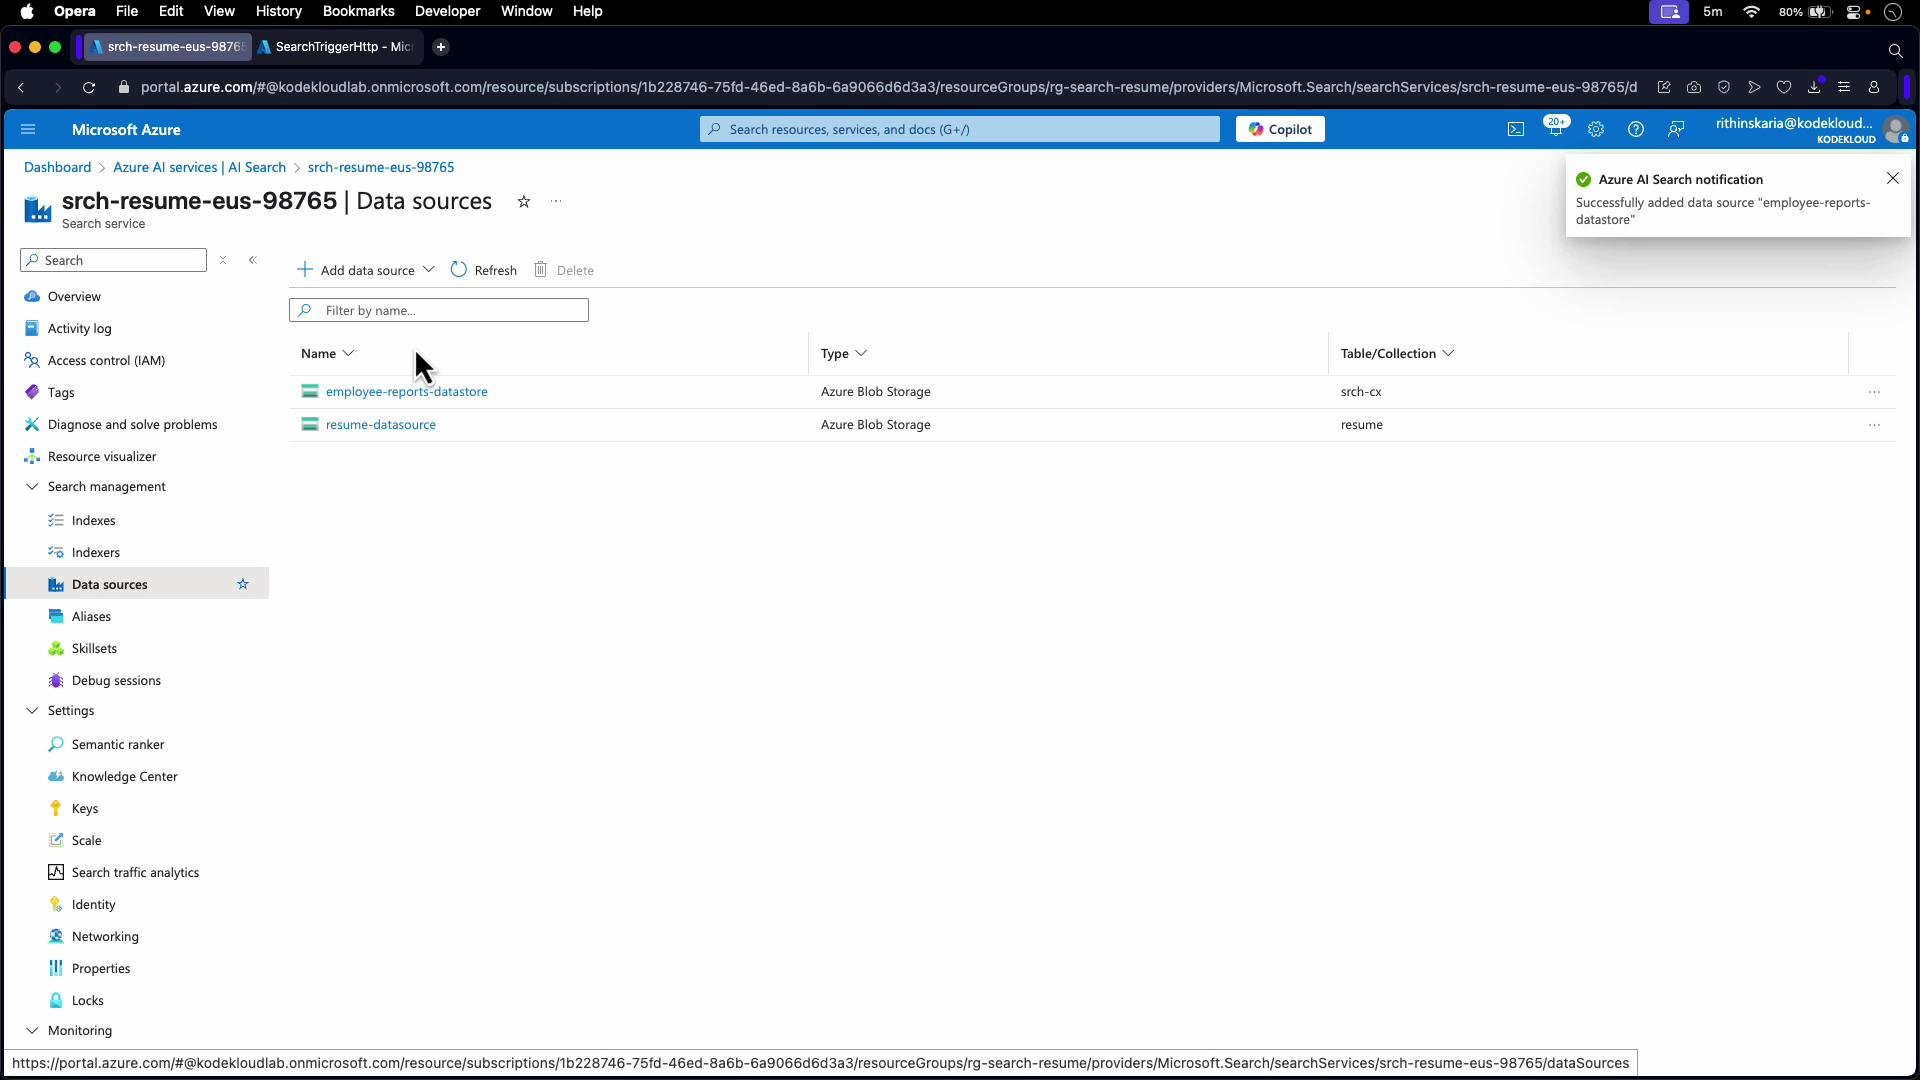Viewport: 1920px width, 1080px height.
Task: Open row menu for employee-reports-datastore
Action: click(1874, 392)
